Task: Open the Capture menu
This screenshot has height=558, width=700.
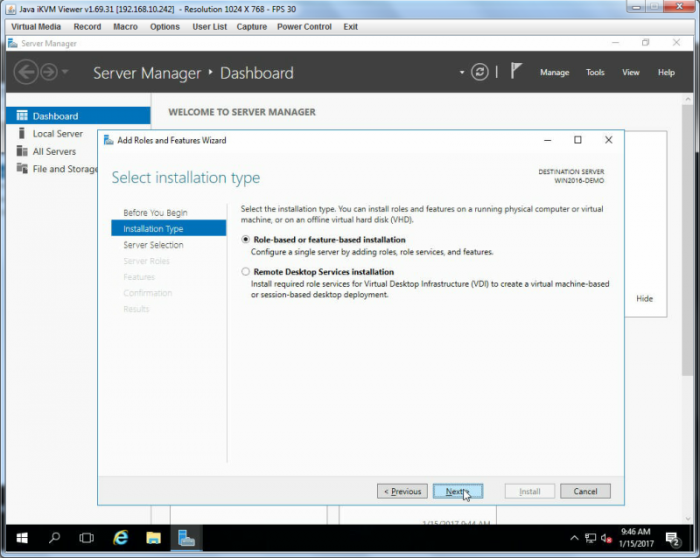Action: 251,27
